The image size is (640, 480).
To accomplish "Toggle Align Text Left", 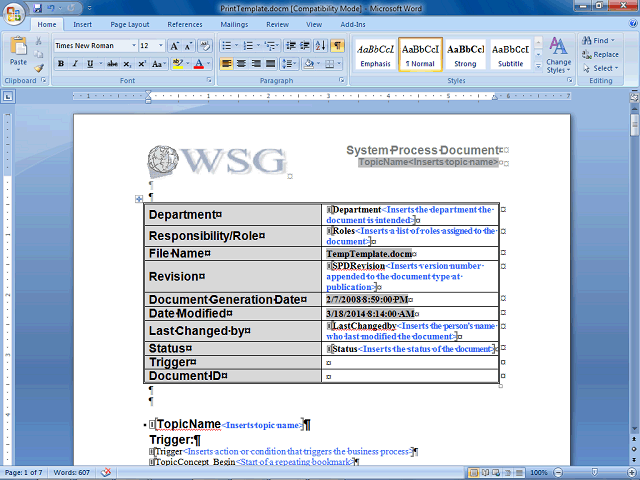I will click(227, 64).
